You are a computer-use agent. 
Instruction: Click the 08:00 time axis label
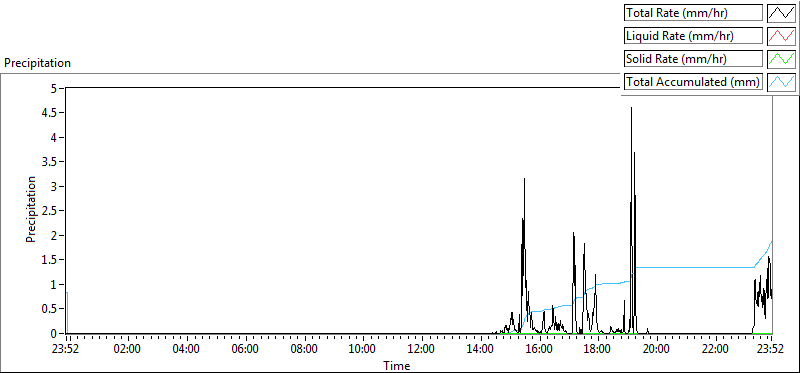click(304, 350)
